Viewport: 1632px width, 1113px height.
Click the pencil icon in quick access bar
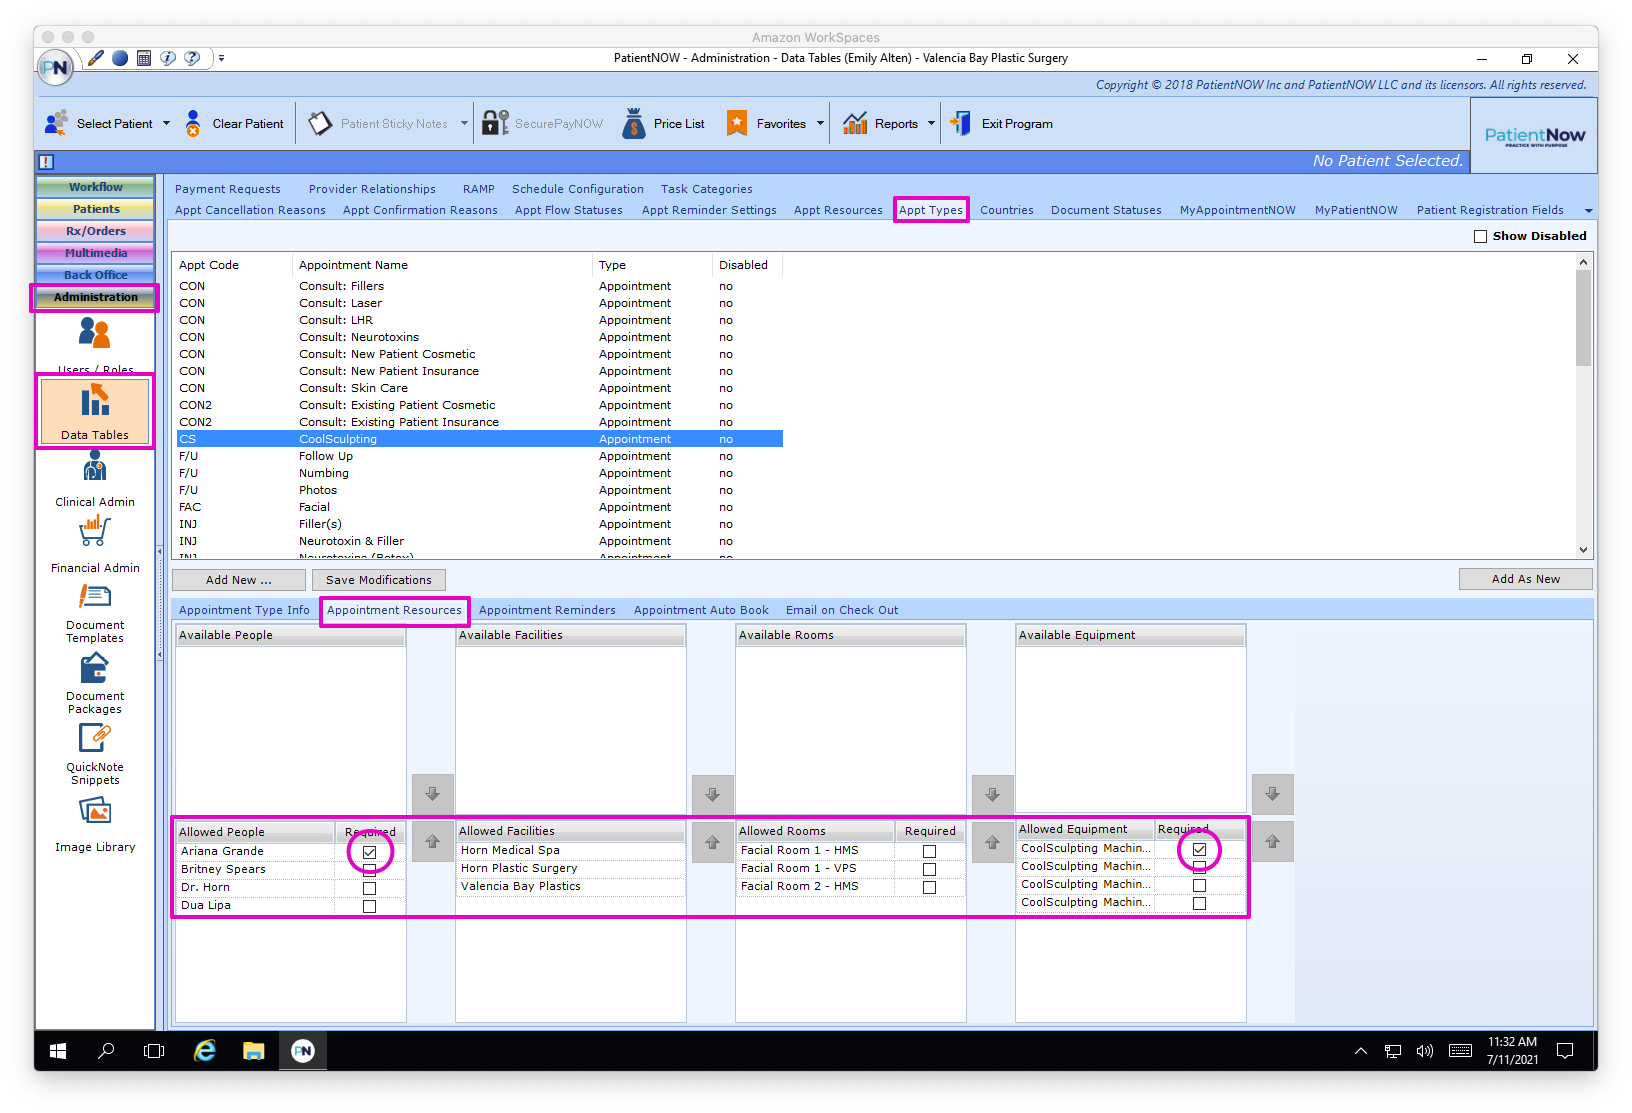[96, 58]
